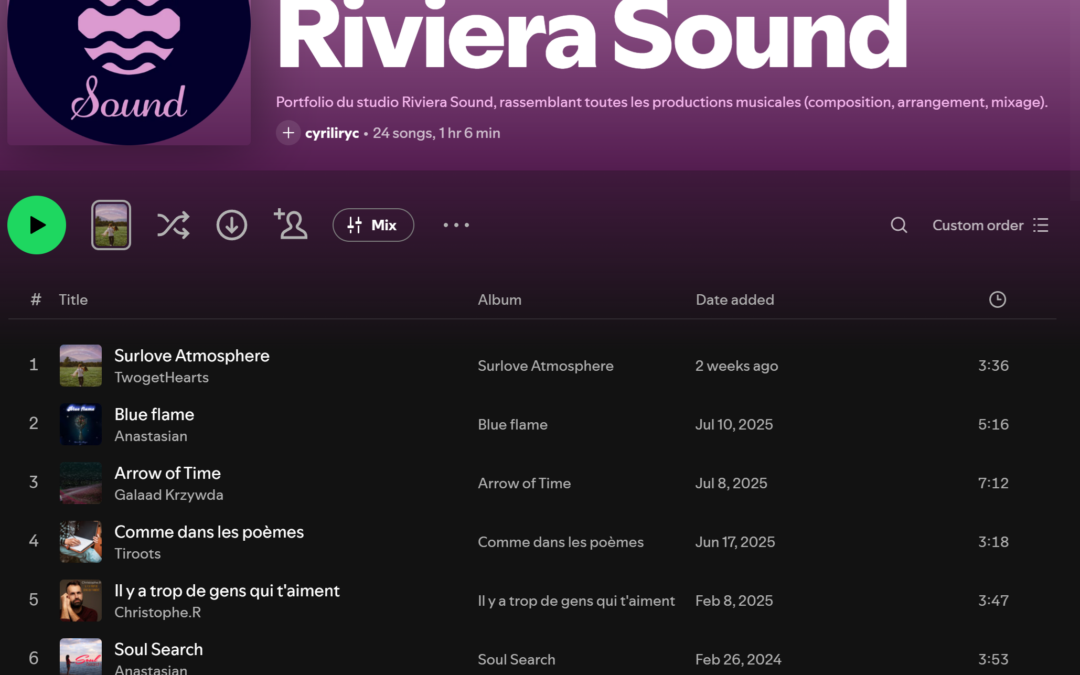Open the Blue flame album link
1080x675 pixels.
pyautogui.click(x=512, y=424)
